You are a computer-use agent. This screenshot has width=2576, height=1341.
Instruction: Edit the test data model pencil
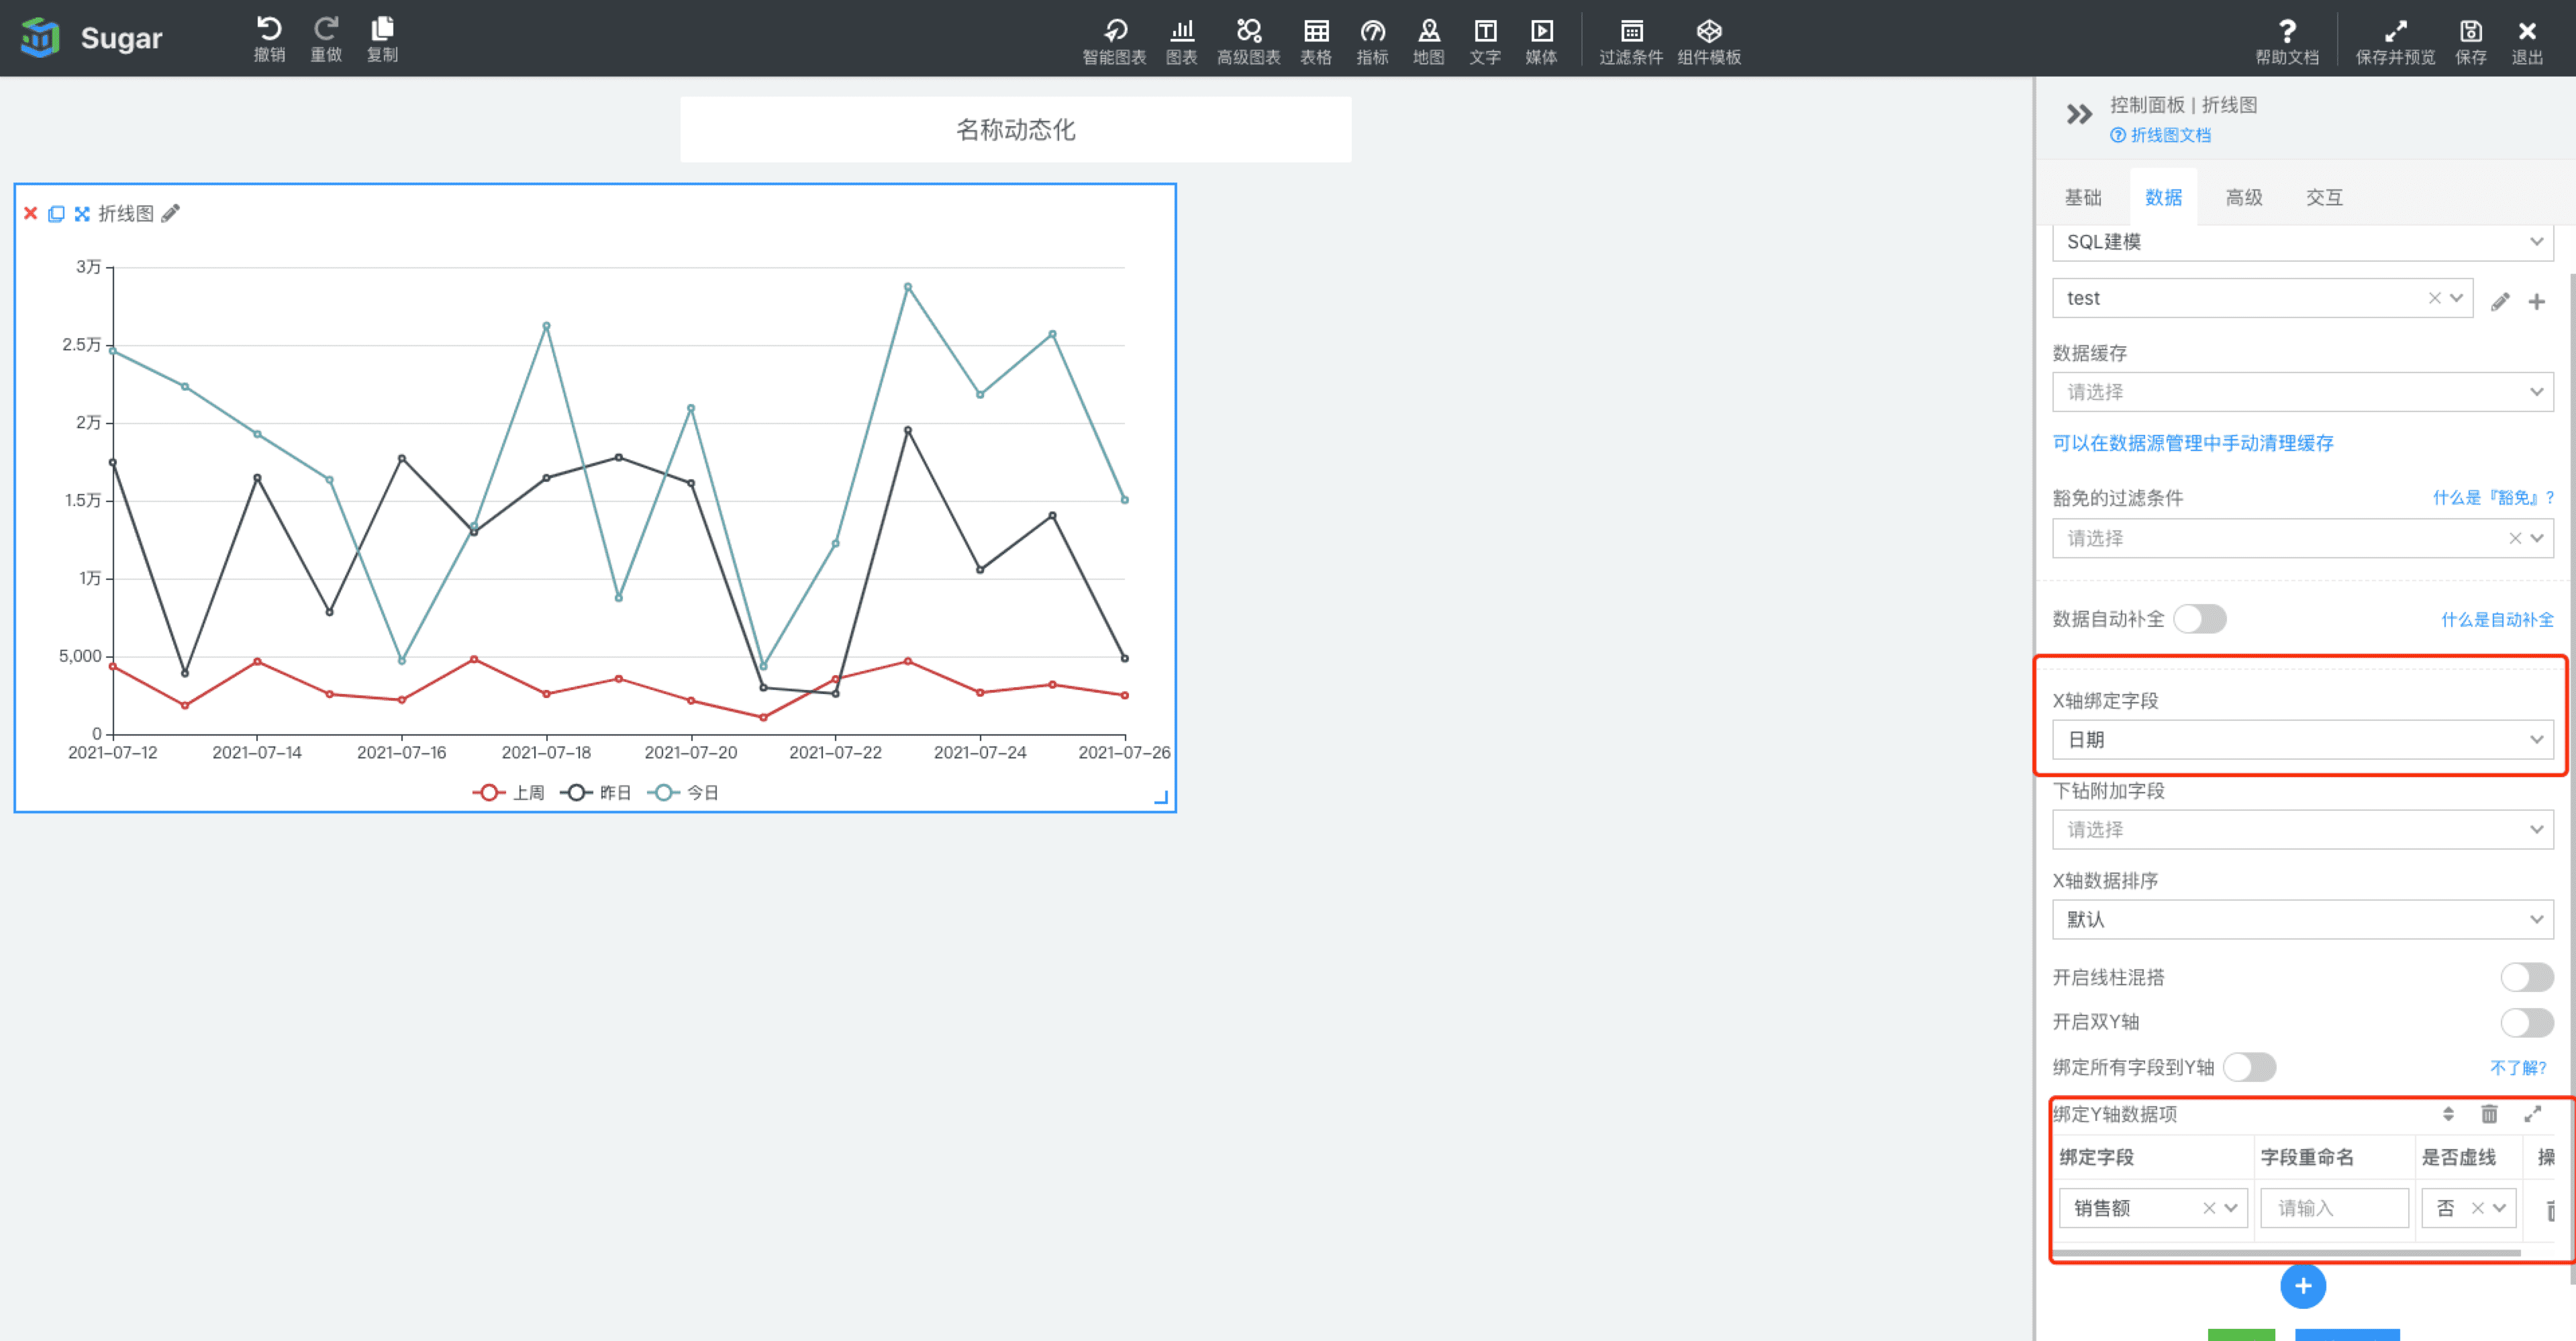[2500, 301]
